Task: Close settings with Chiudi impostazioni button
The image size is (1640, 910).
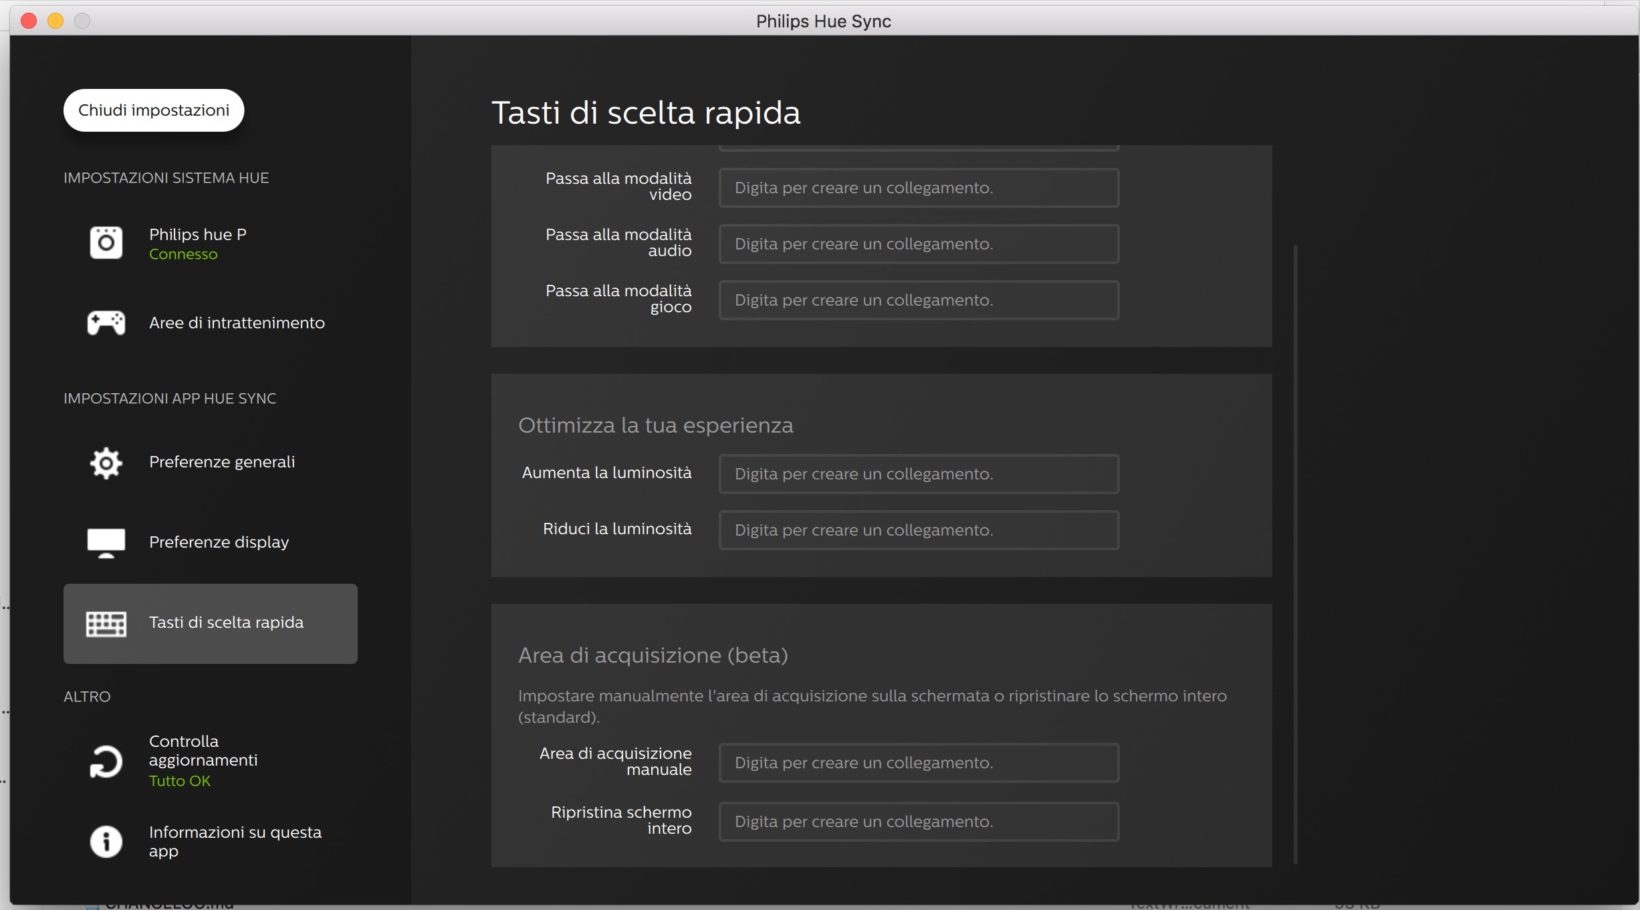Action: [154, 110]
